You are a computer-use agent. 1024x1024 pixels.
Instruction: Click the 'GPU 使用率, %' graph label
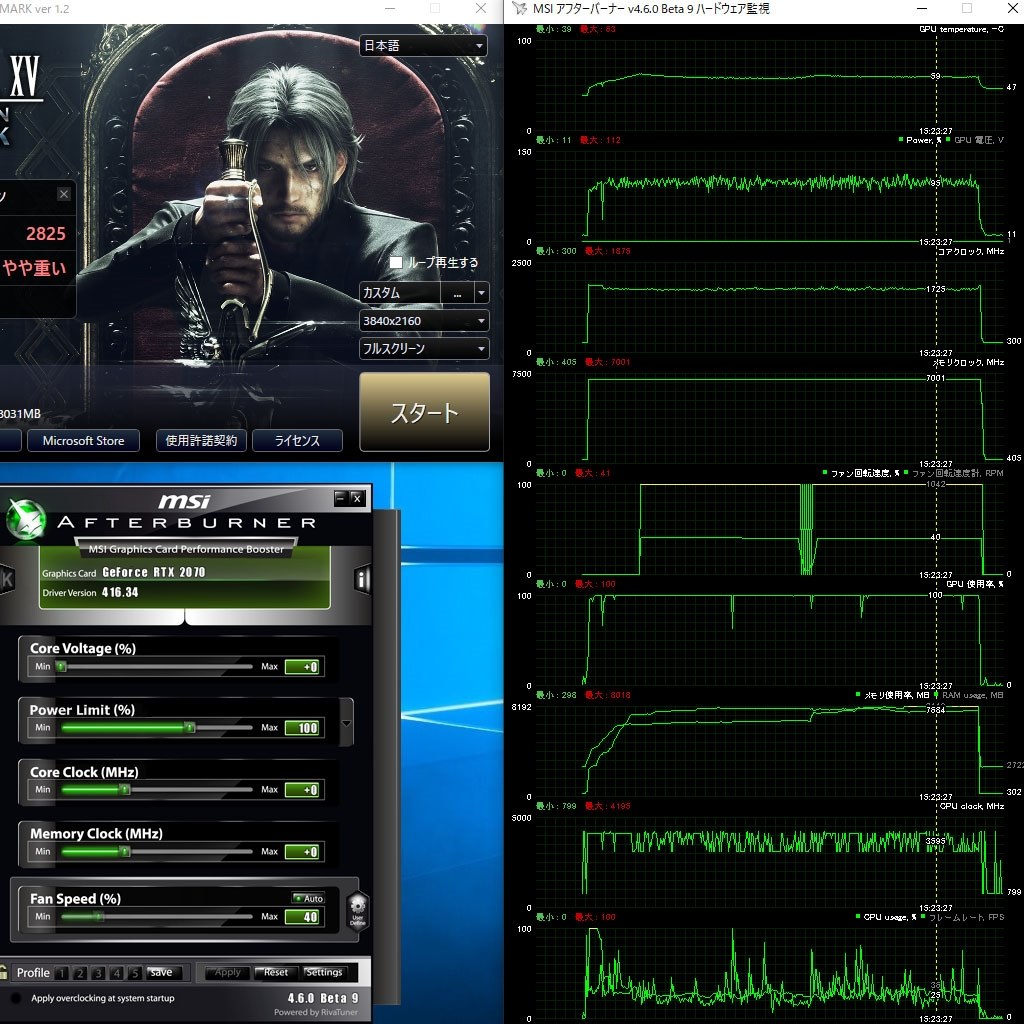point(975,584)
